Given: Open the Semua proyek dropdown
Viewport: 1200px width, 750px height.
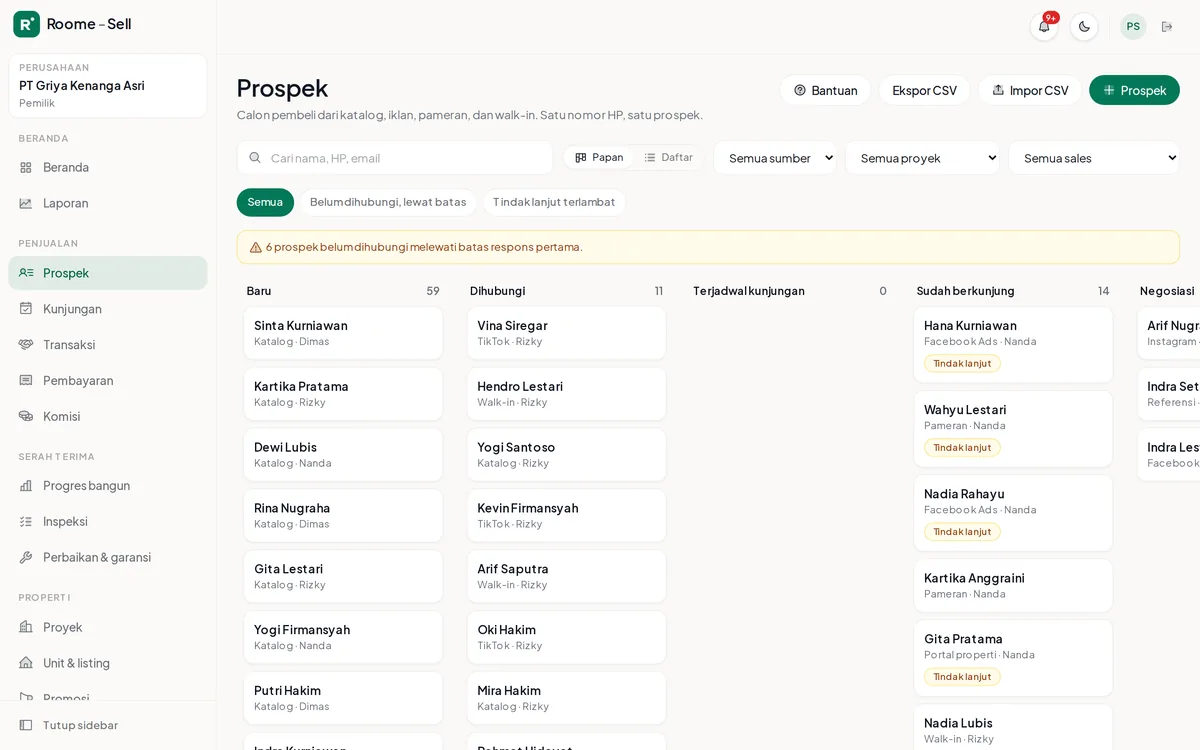Looking at the screenshot, I should click(922, 158).
